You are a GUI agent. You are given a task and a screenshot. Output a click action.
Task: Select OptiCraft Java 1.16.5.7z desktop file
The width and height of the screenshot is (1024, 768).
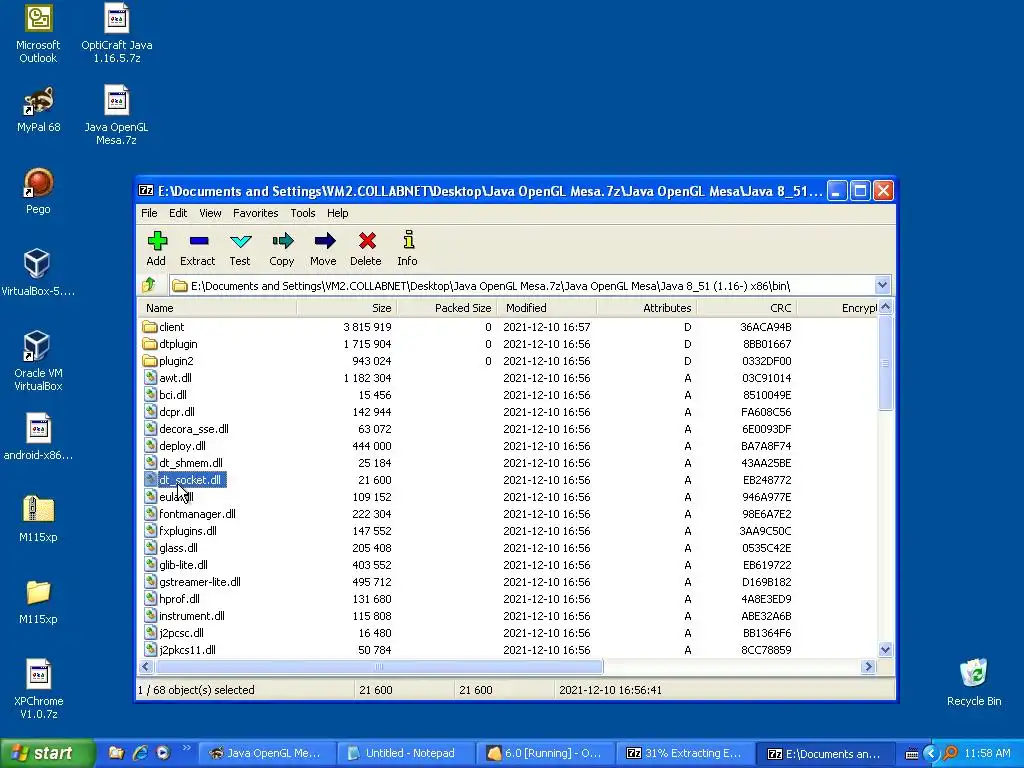coord(116,34)
